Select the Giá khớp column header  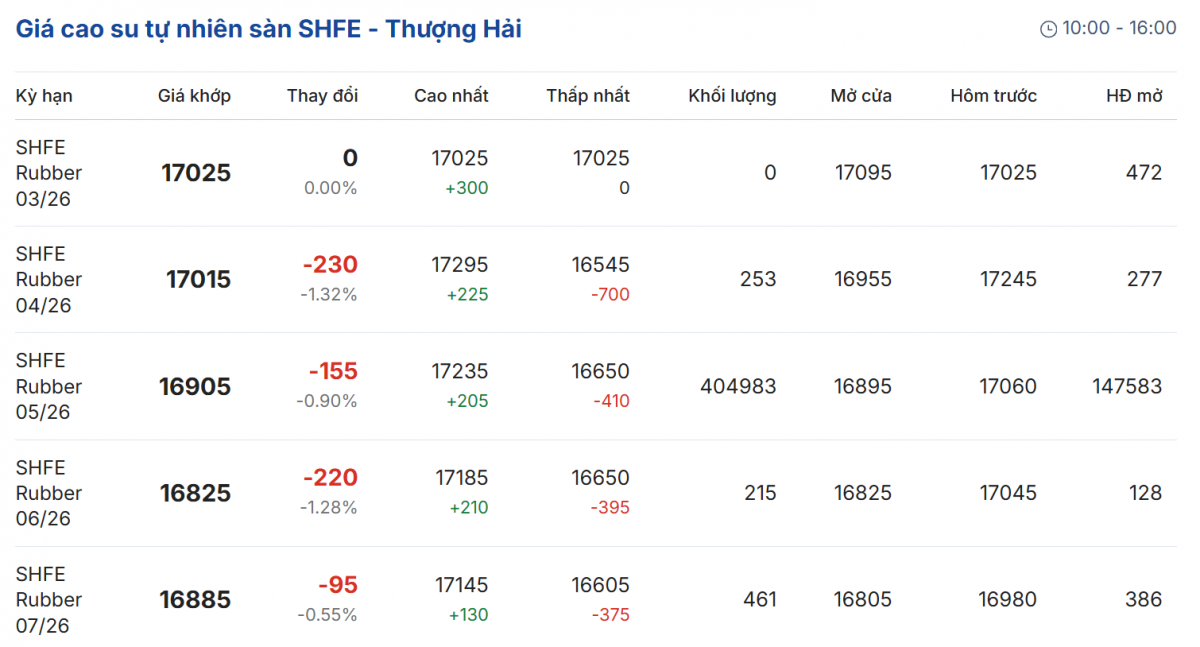tap(194, 96)
